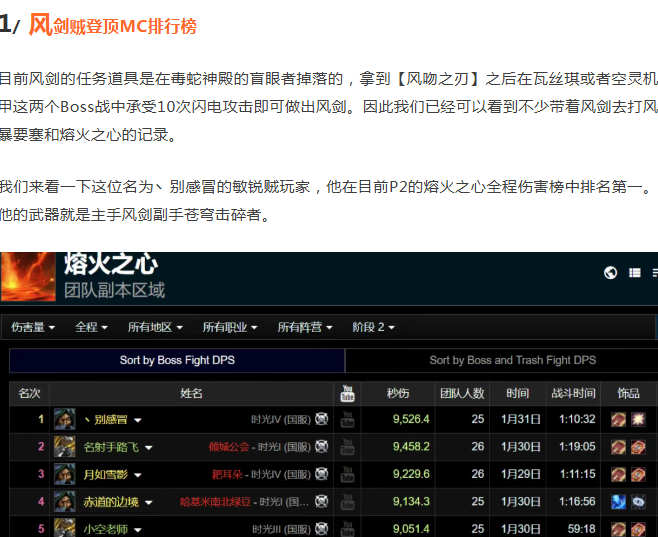
Task: Open the 倾城公会 guild link
Action: [x=227, y=446]
